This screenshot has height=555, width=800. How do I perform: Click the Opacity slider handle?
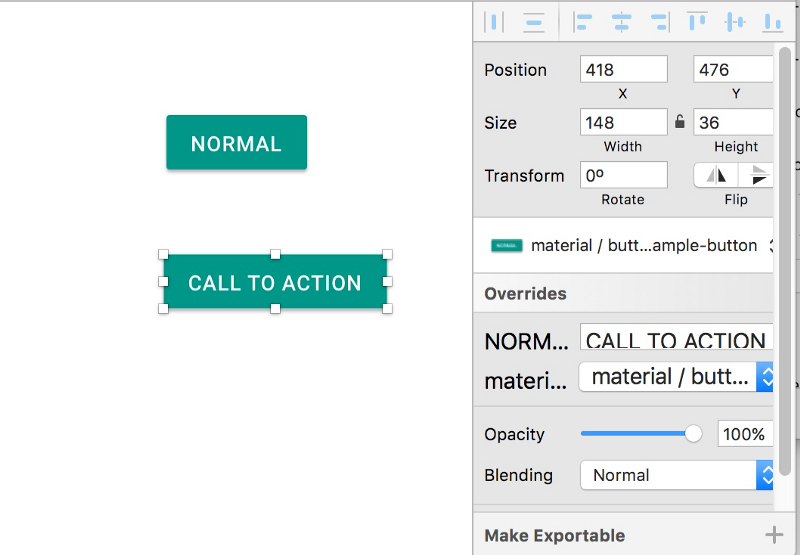pos(693,434)
